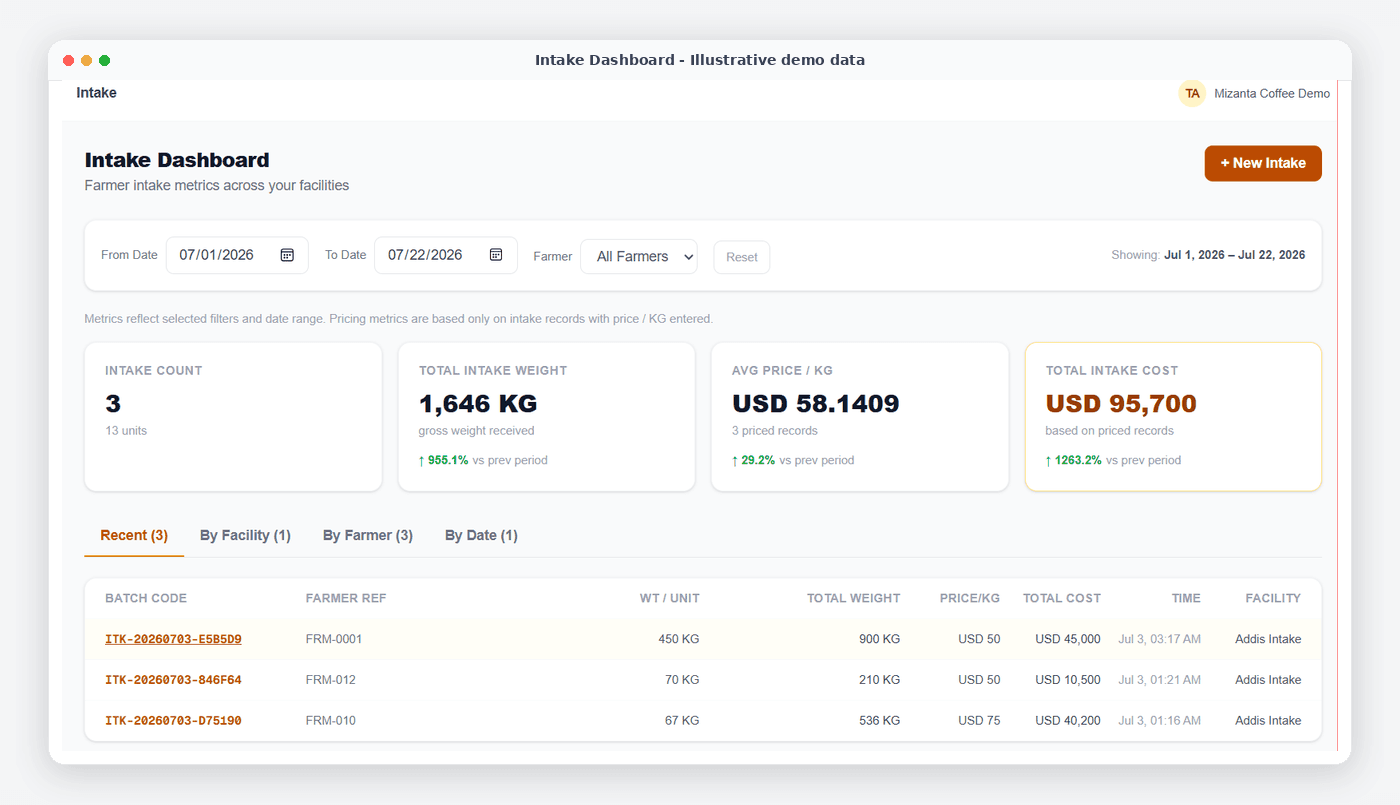Click the TOTAL WEIGHT column header
Image resolution: width=1400 pixels, height=805 pixels.
point(854,598)
